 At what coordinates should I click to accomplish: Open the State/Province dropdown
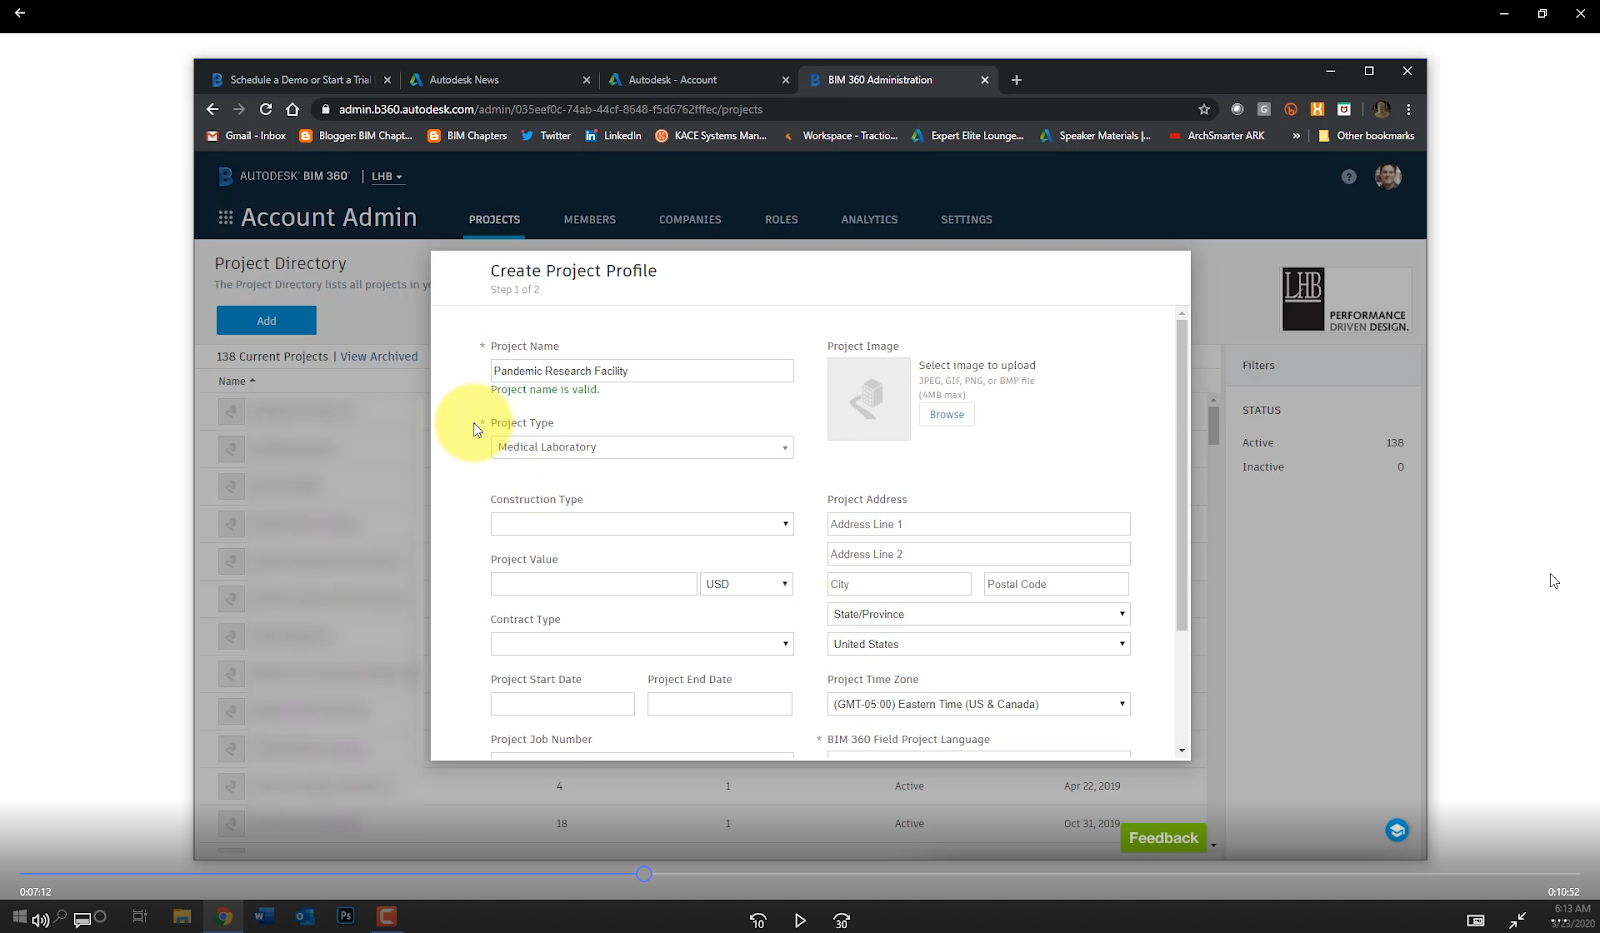(979, 614)
